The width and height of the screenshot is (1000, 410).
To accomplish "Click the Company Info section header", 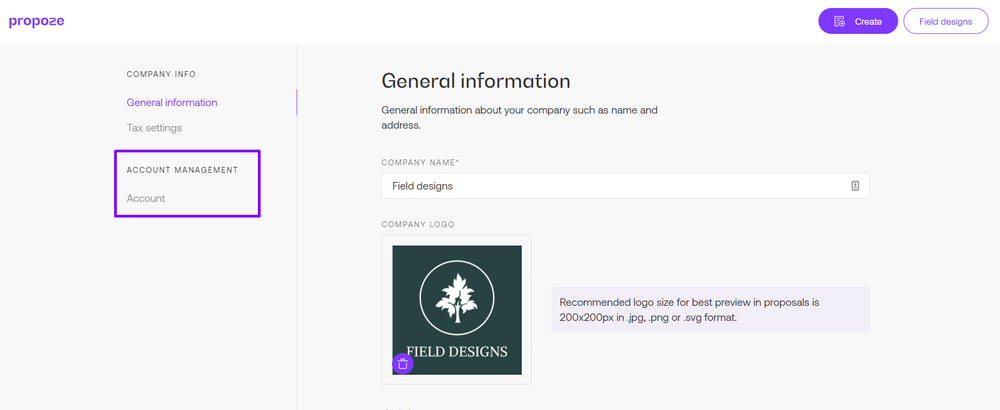I will pyautogui.click(x=161, y=74).
